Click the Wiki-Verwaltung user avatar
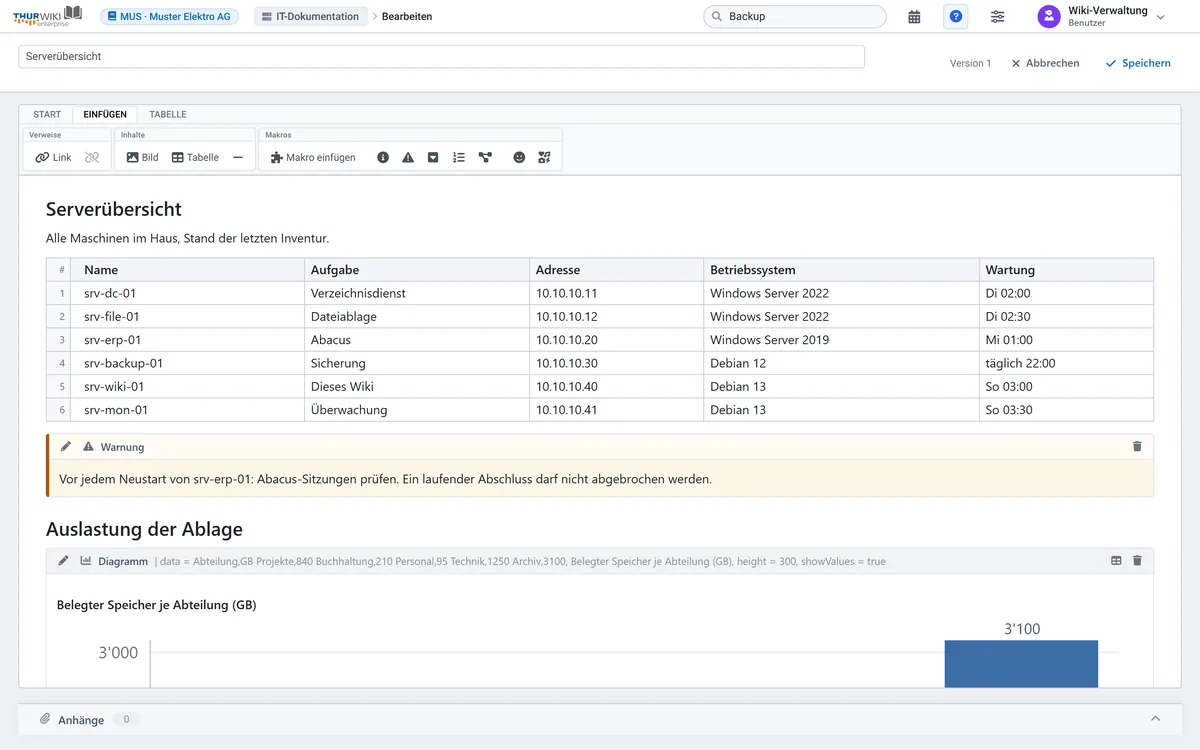This screenshot has width=1200, height=750. [1049, 16]
